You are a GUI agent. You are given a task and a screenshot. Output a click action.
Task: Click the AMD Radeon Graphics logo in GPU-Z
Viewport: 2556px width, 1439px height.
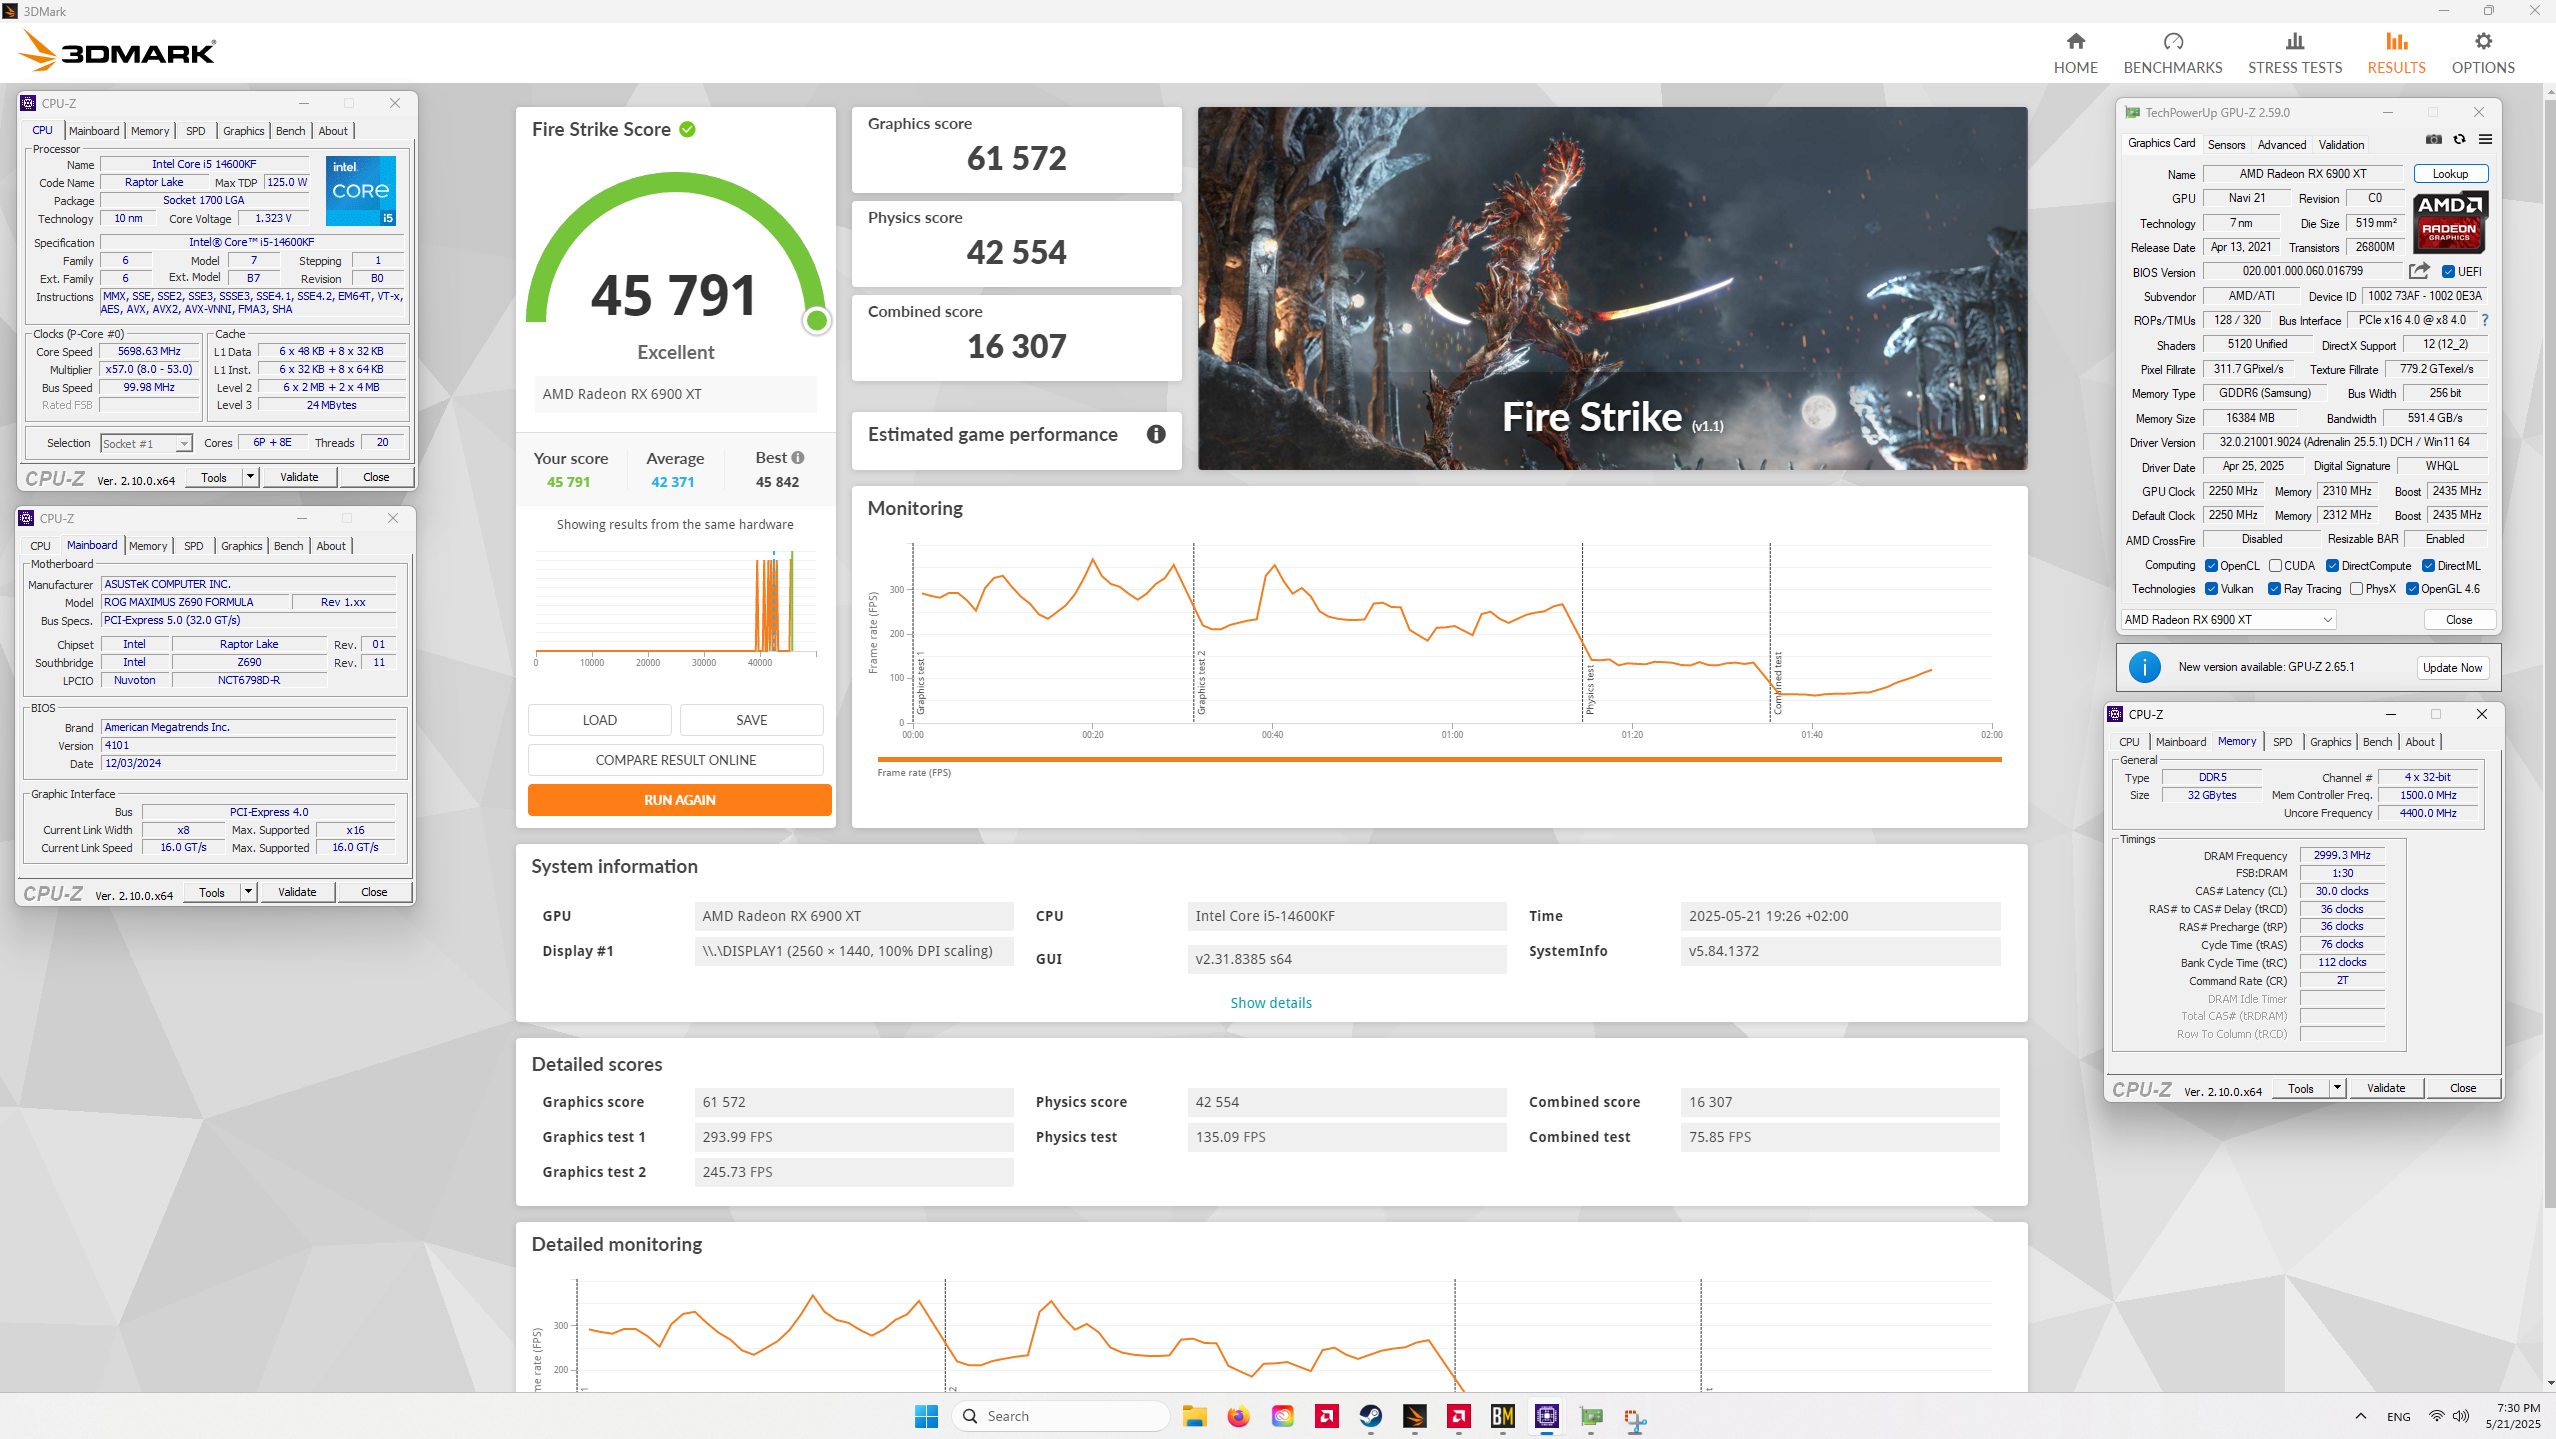pyautogui.click(x=2449, y=221)
